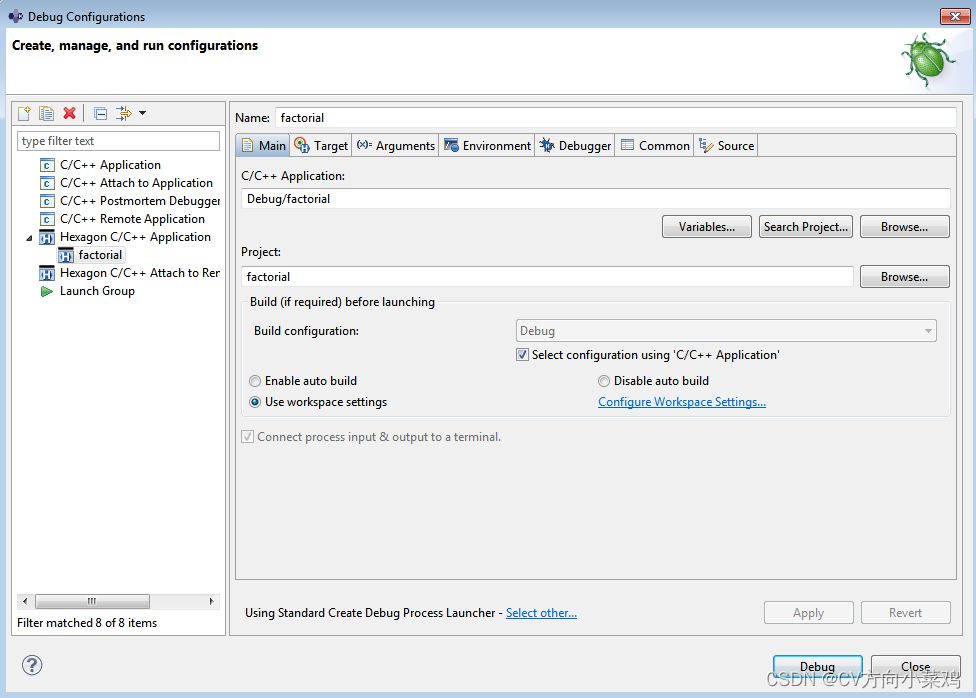
Task: Select Enable auto build radio button
Action: point(255,381)
